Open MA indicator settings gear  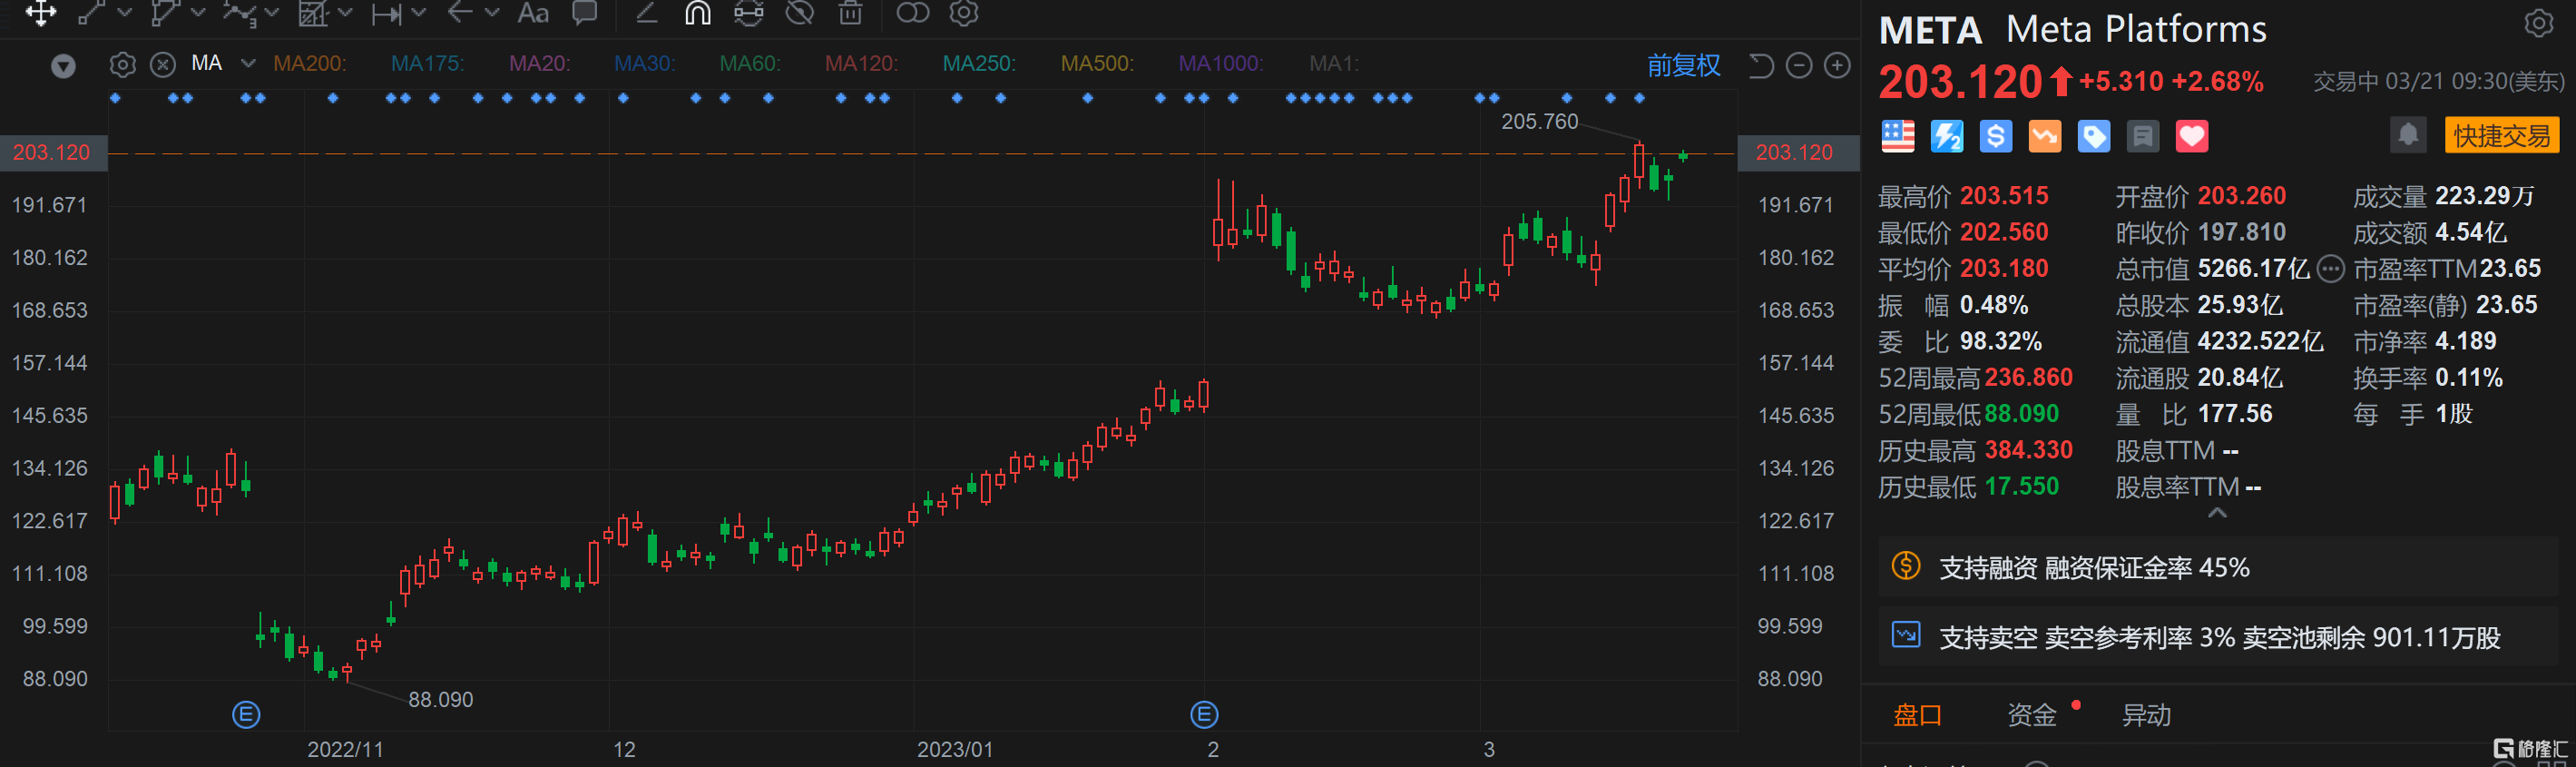tap(122, 65)
